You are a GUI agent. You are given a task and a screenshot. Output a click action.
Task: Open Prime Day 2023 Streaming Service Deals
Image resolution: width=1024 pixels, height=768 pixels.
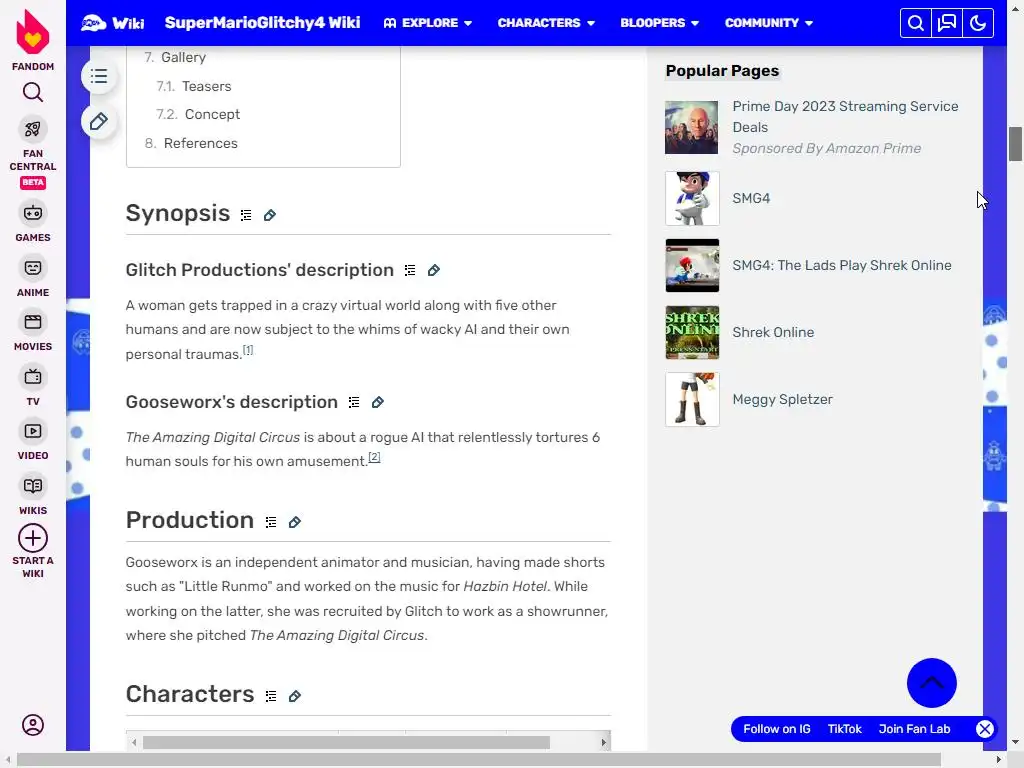pos(845,116)
